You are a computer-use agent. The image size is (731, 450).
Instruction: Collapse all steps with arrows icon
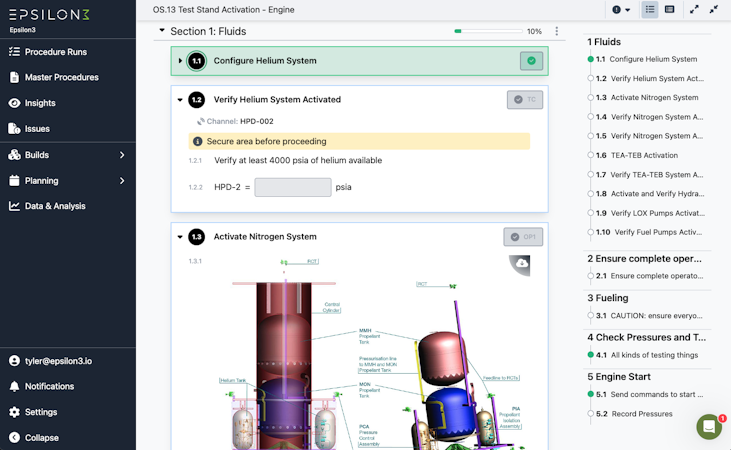[x=714, y=10]
